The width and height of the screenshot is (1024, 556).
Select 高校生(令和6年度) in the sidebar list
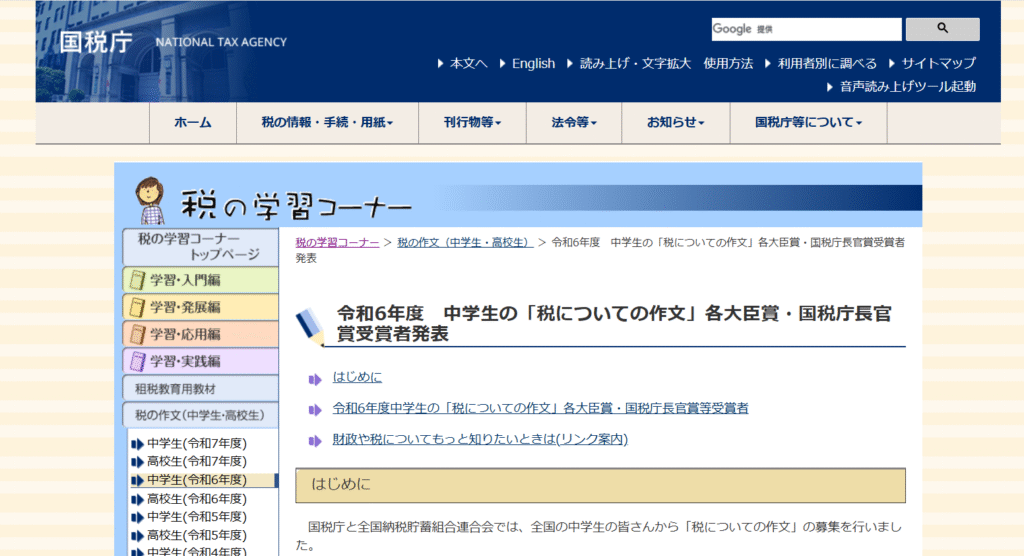tap(197, 499)
